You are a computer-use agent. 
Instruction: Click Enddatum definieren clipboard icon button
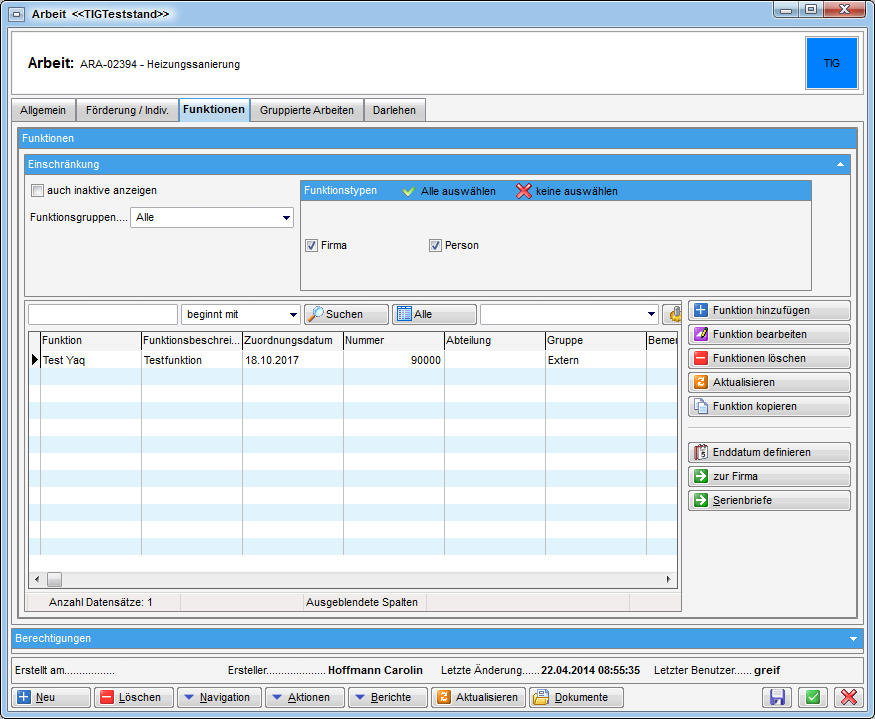769,452
